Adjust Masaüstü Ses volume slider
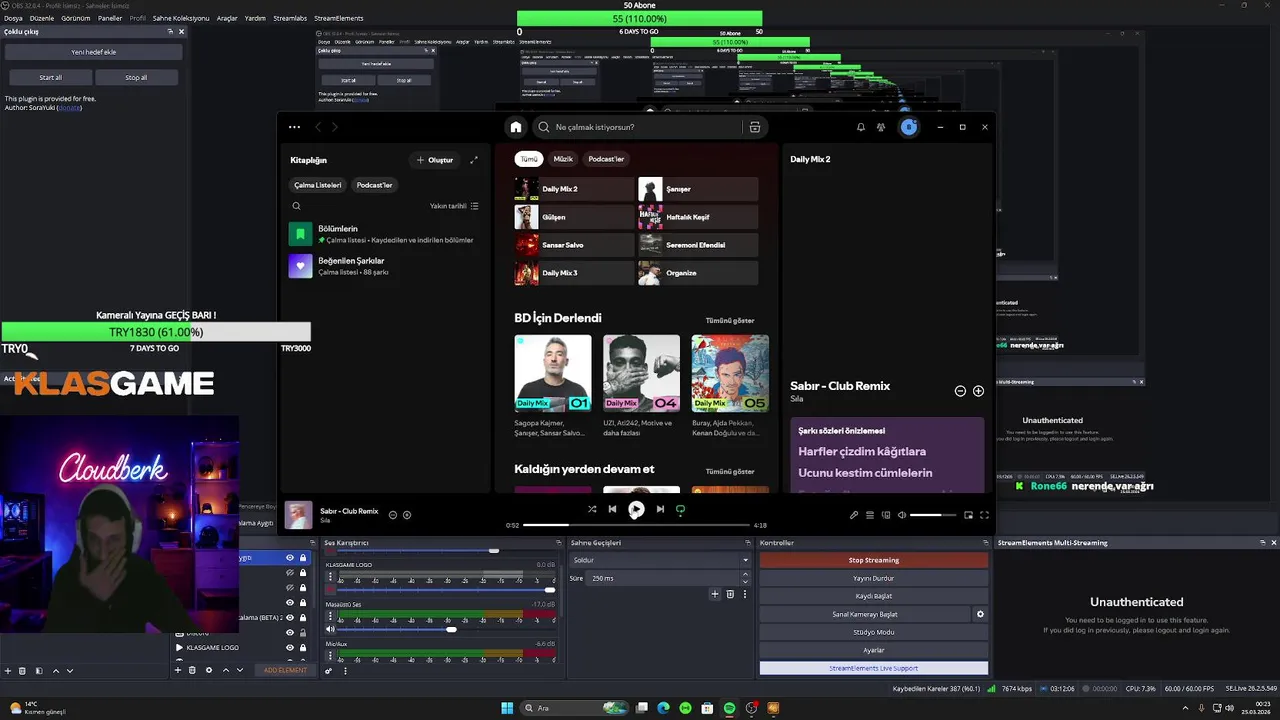 click(446, 629)
